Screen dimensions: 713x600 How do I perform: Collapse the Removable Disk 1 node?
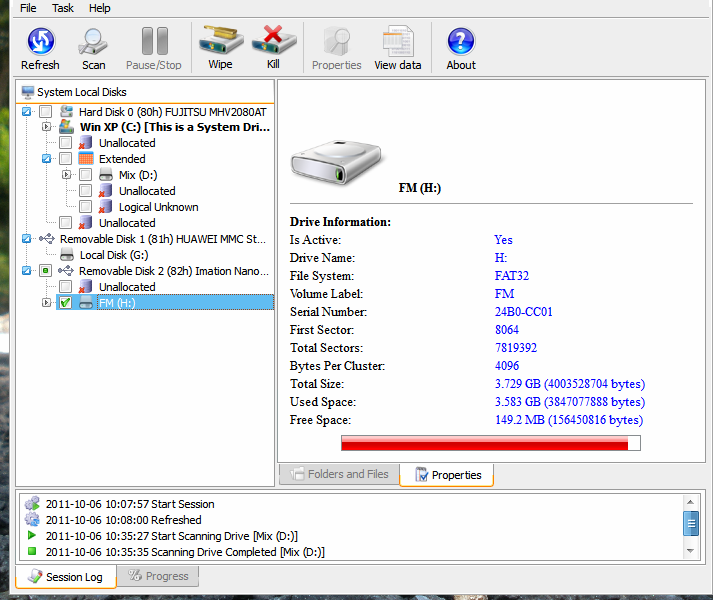[x=26, y=238]
